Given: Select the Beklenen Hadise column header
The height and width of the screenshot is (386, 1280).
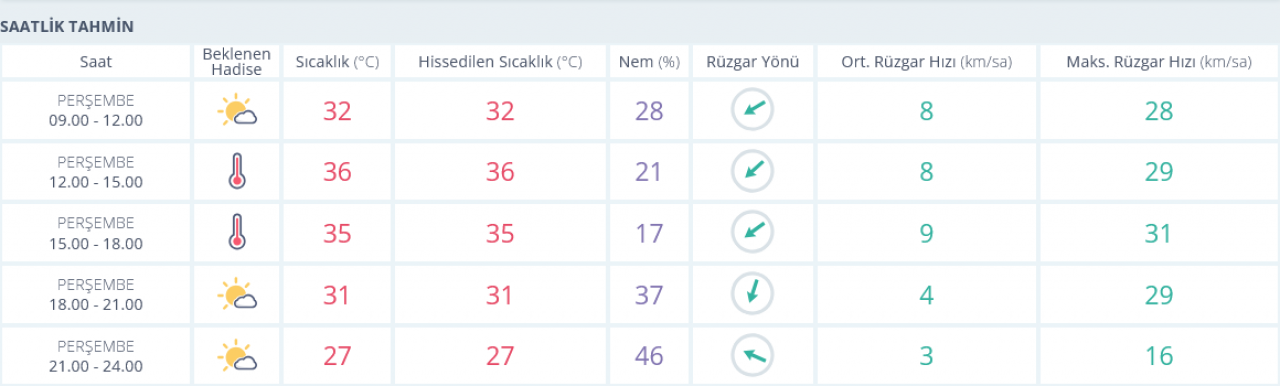Looking at the screenshot, I should [x=237, y=62].
